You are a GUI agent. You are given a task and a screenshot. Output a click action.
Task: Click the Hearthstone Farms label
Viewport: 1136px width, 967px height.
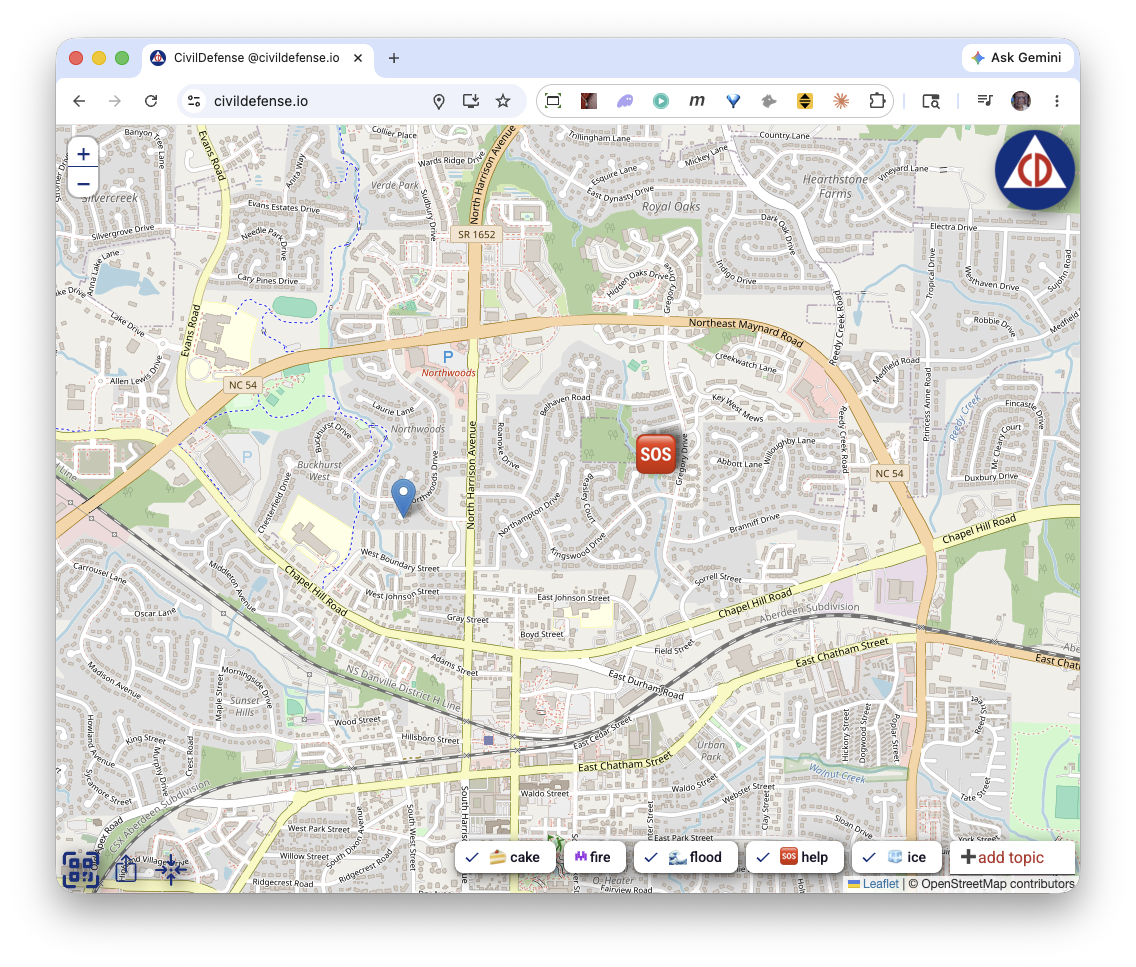835,186
